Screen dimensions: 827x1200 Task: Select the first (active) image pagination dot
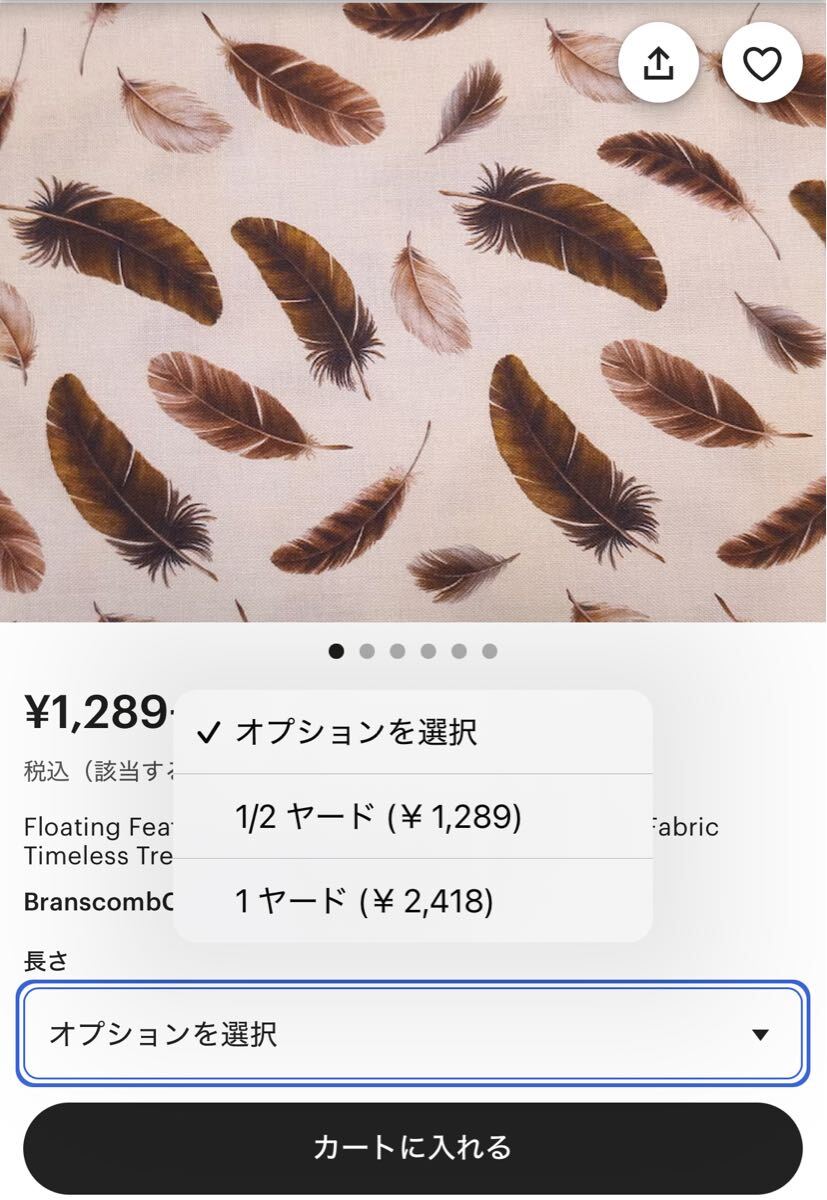click(336, 651)
